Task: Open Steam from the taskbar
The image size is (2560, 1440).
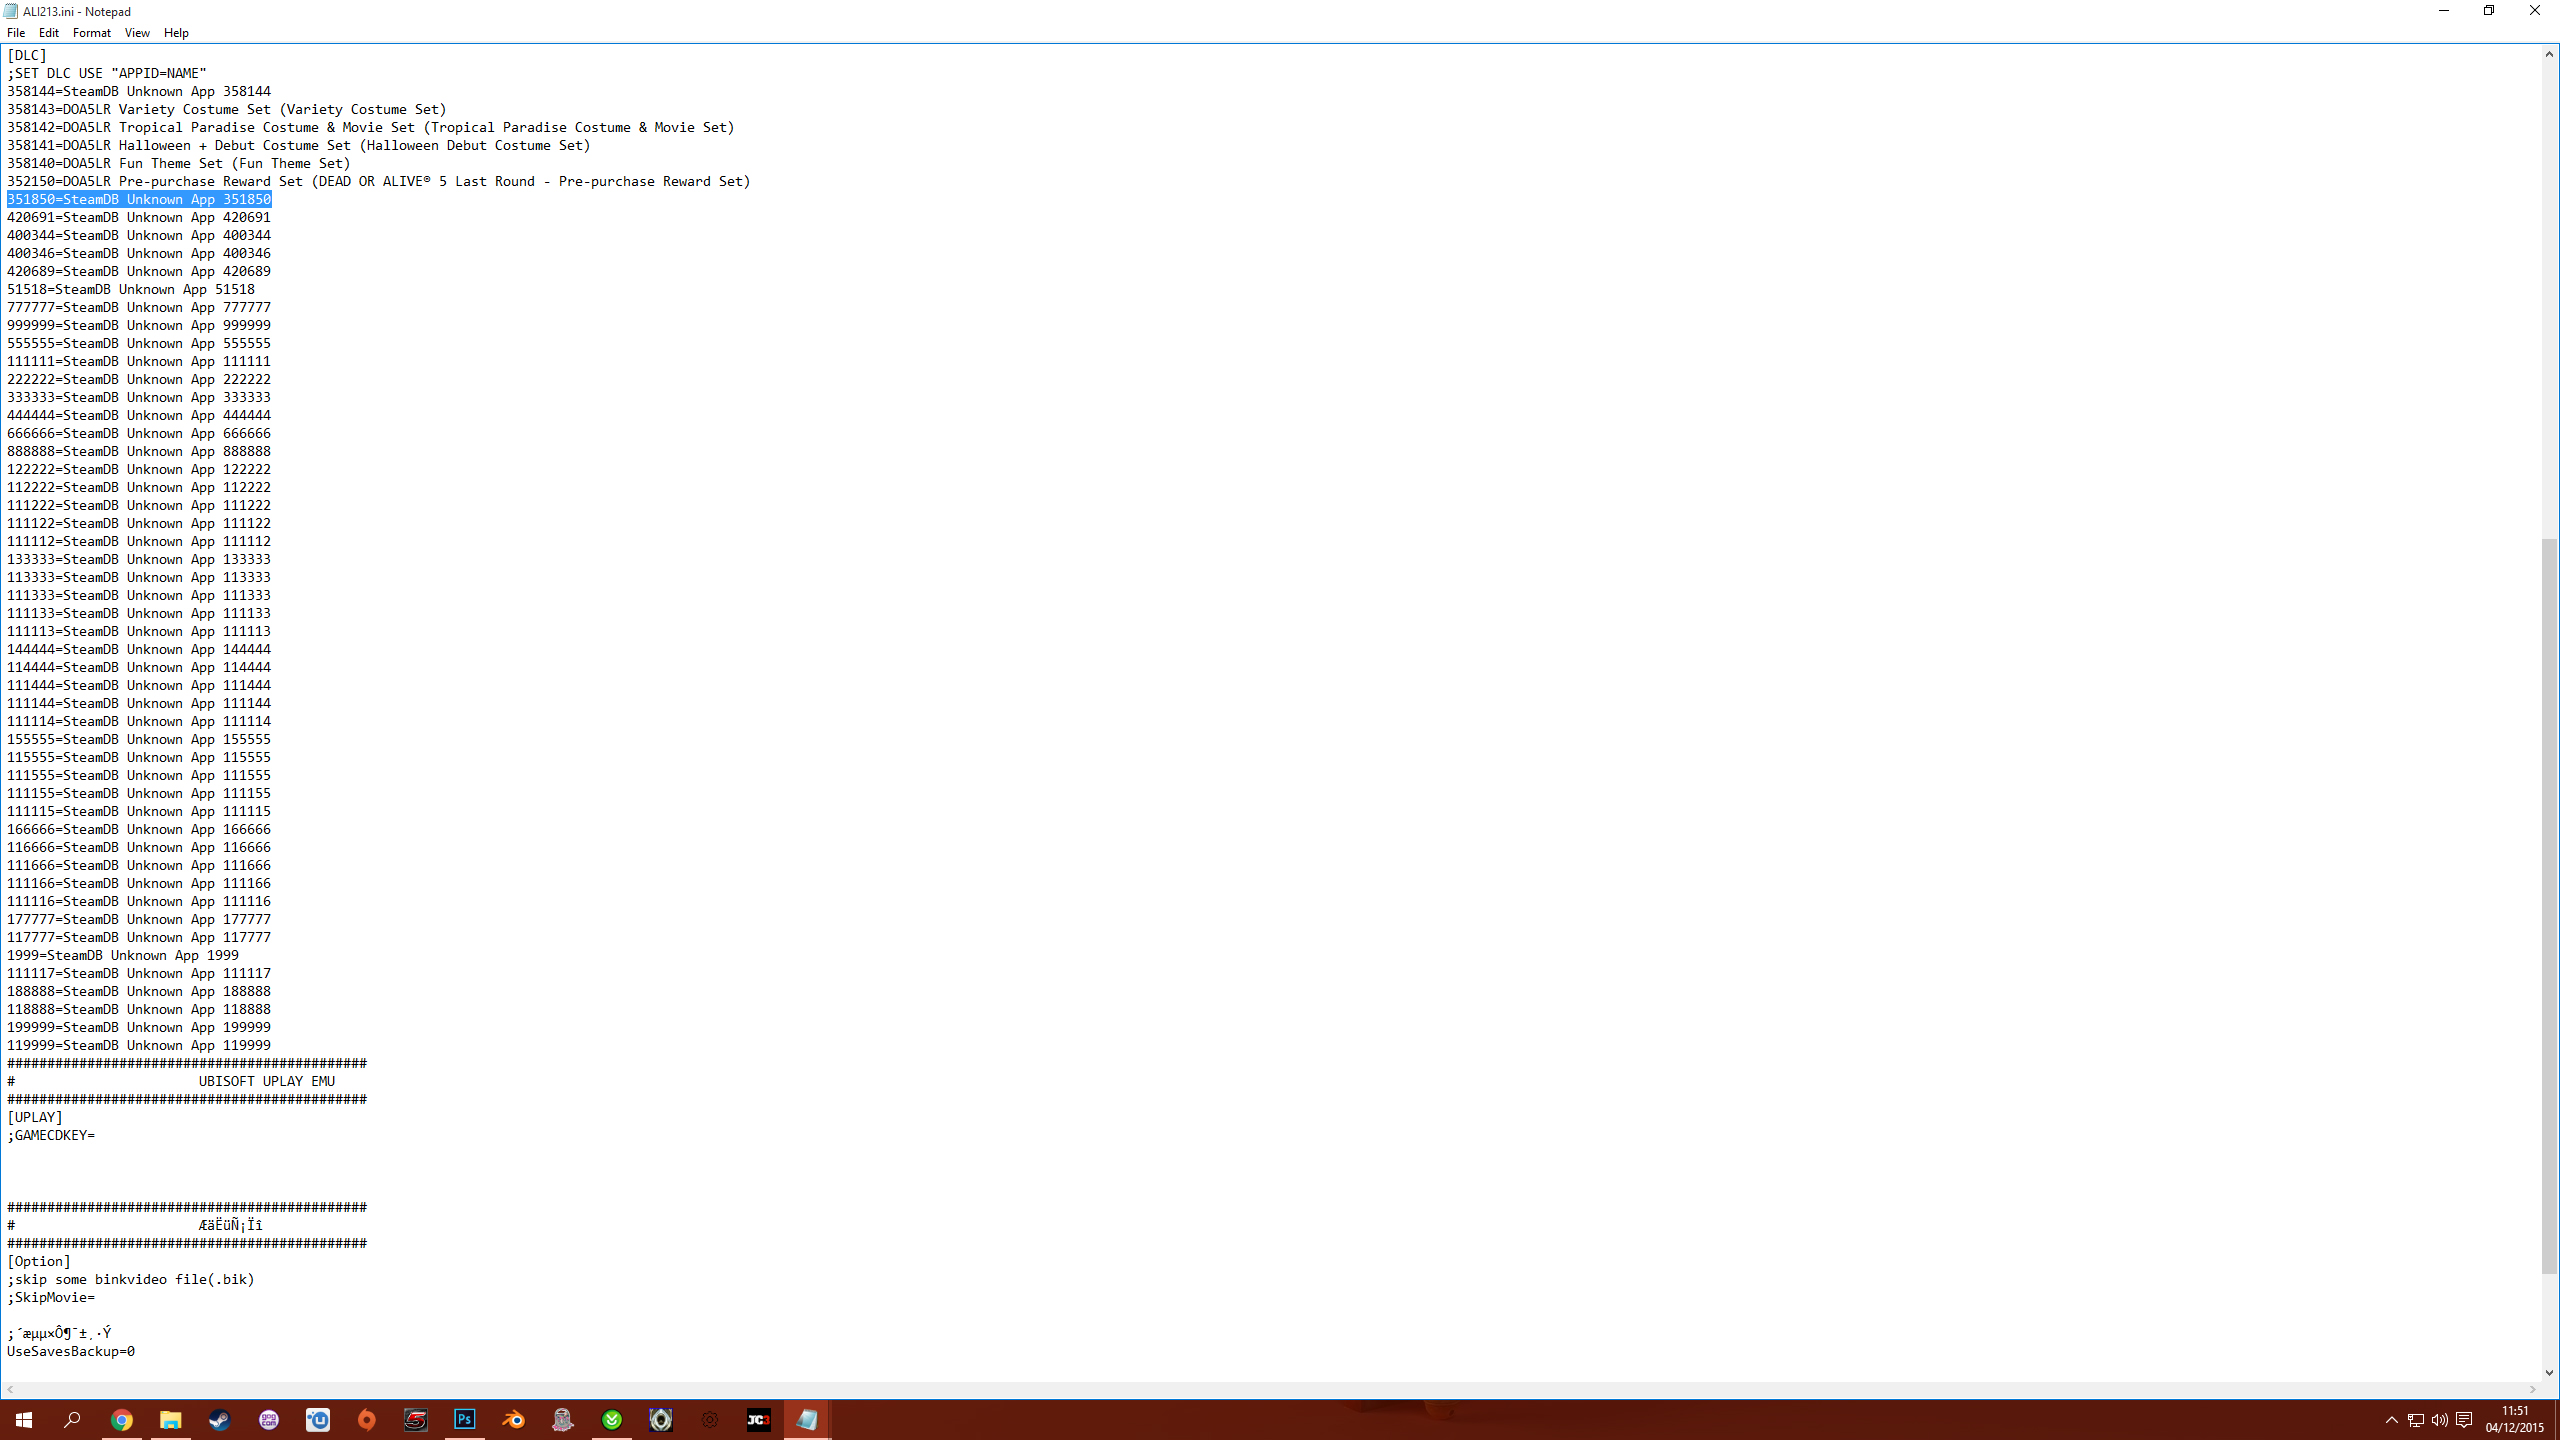Action: pyautogui.click(x=219, y=1420)
